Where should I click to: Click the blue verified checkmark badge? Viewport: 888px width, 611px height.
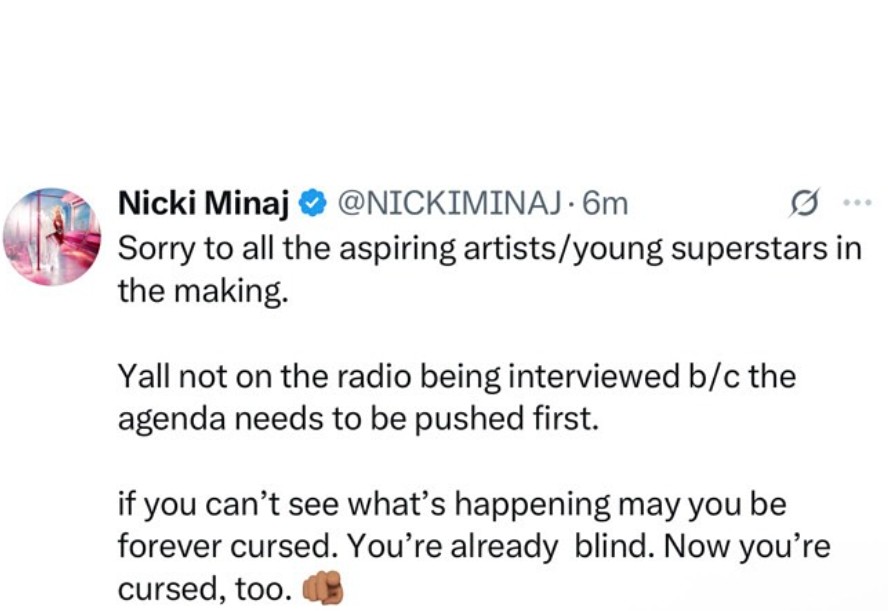[x=312, y=204]
